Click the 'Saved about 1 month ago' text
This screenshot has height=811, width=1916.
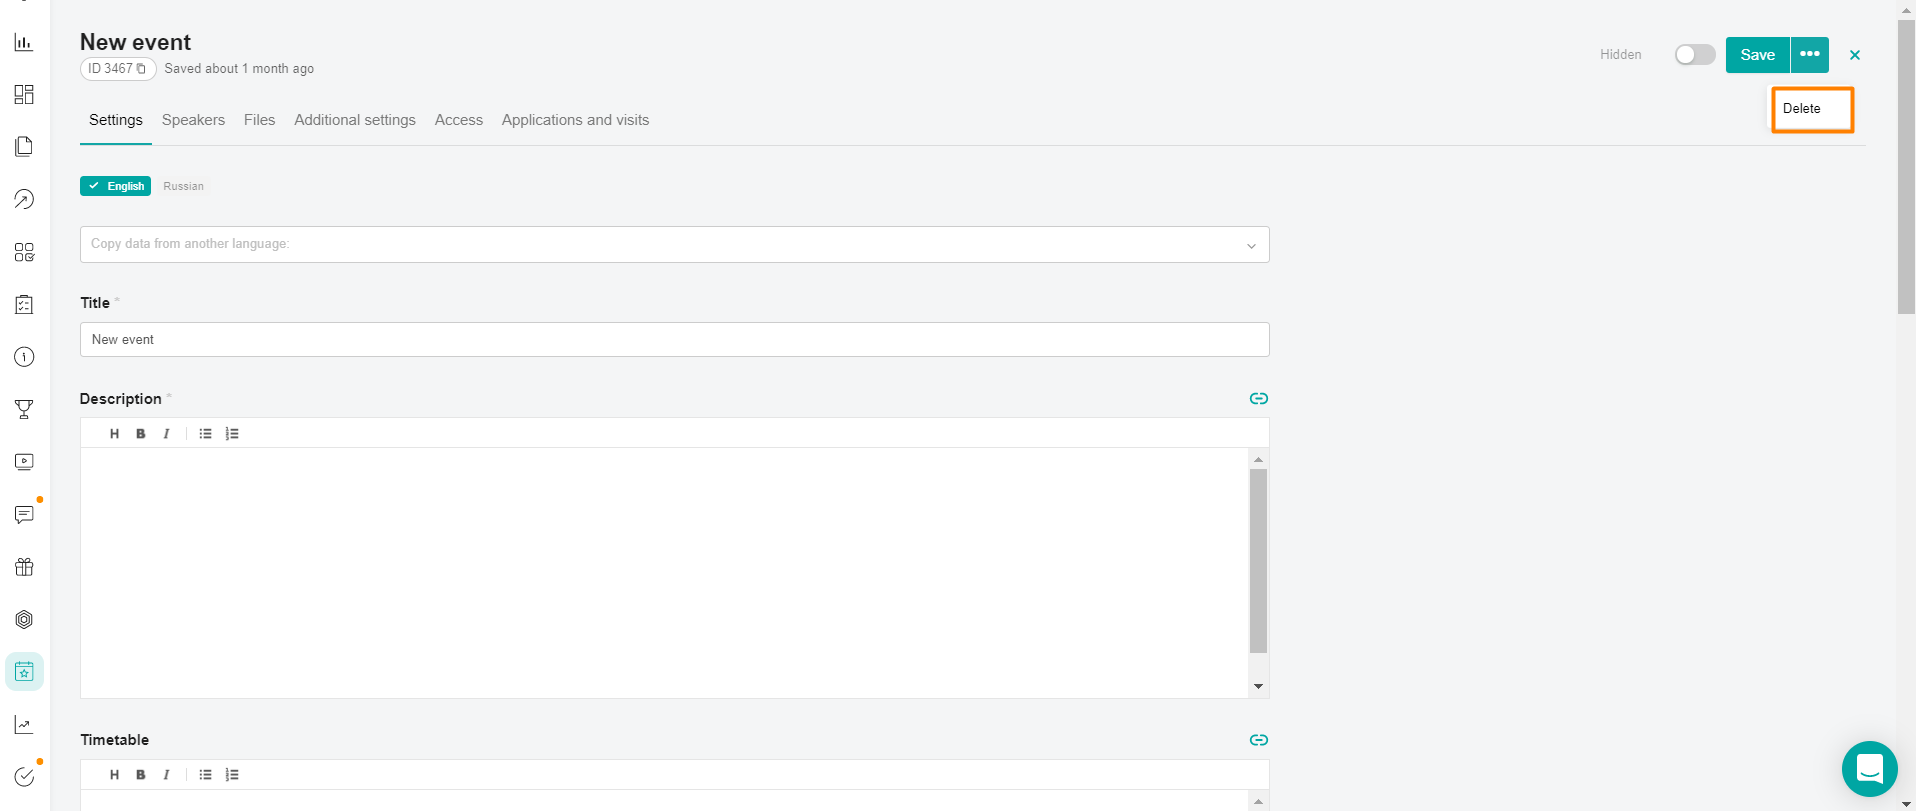click(239, 69)
